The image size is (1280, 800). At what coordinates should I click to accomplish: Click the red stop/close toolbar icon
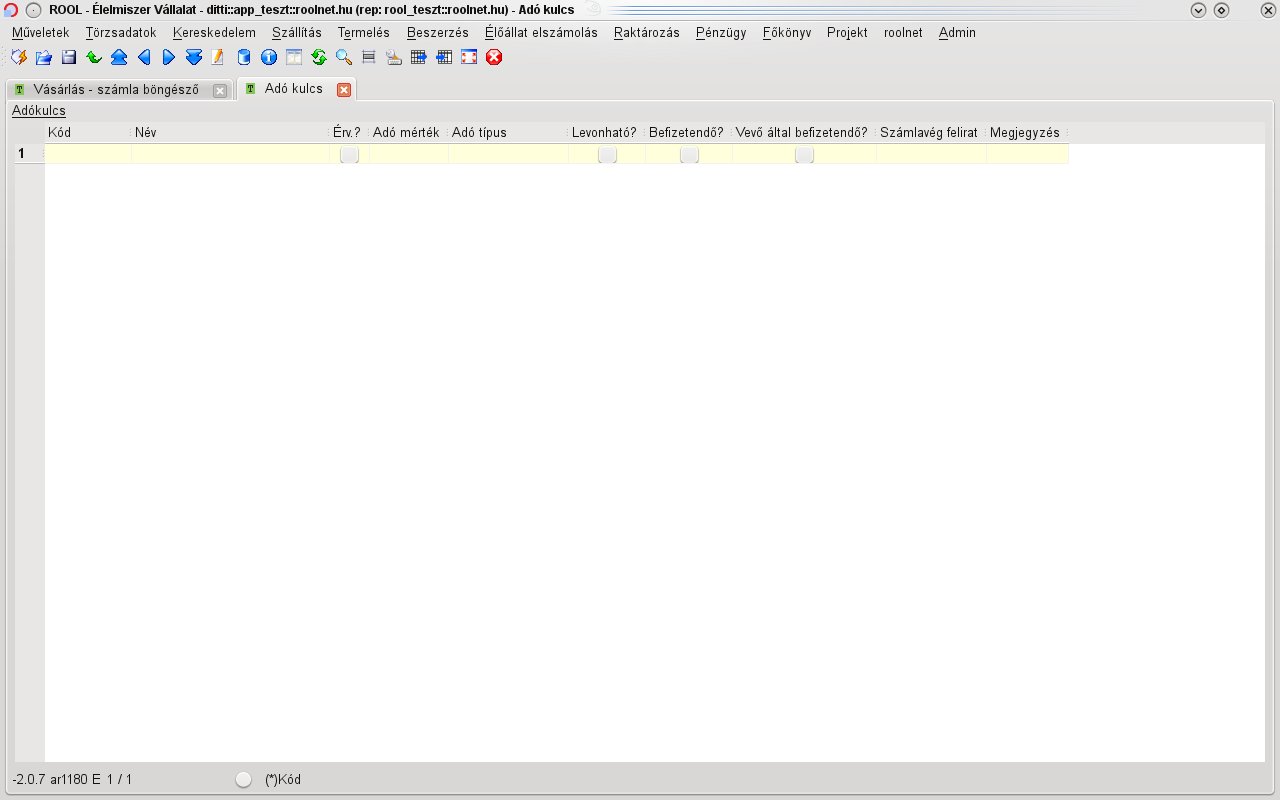pos(494,58)
